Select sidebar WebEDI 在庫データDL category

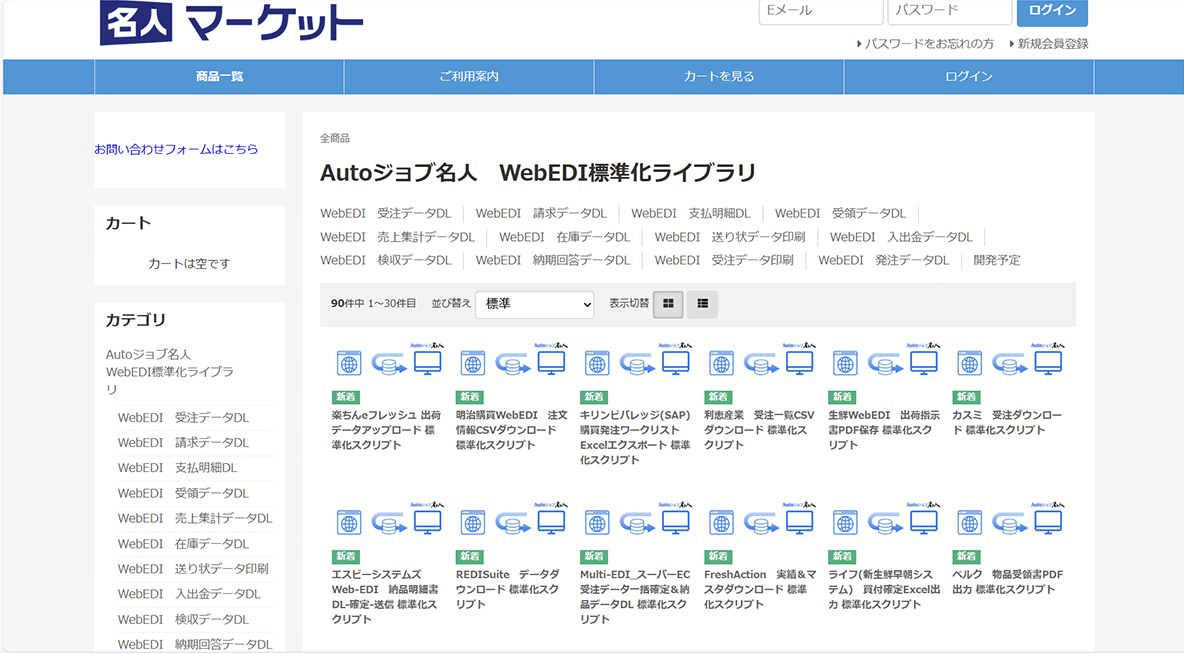pos(183,544)
